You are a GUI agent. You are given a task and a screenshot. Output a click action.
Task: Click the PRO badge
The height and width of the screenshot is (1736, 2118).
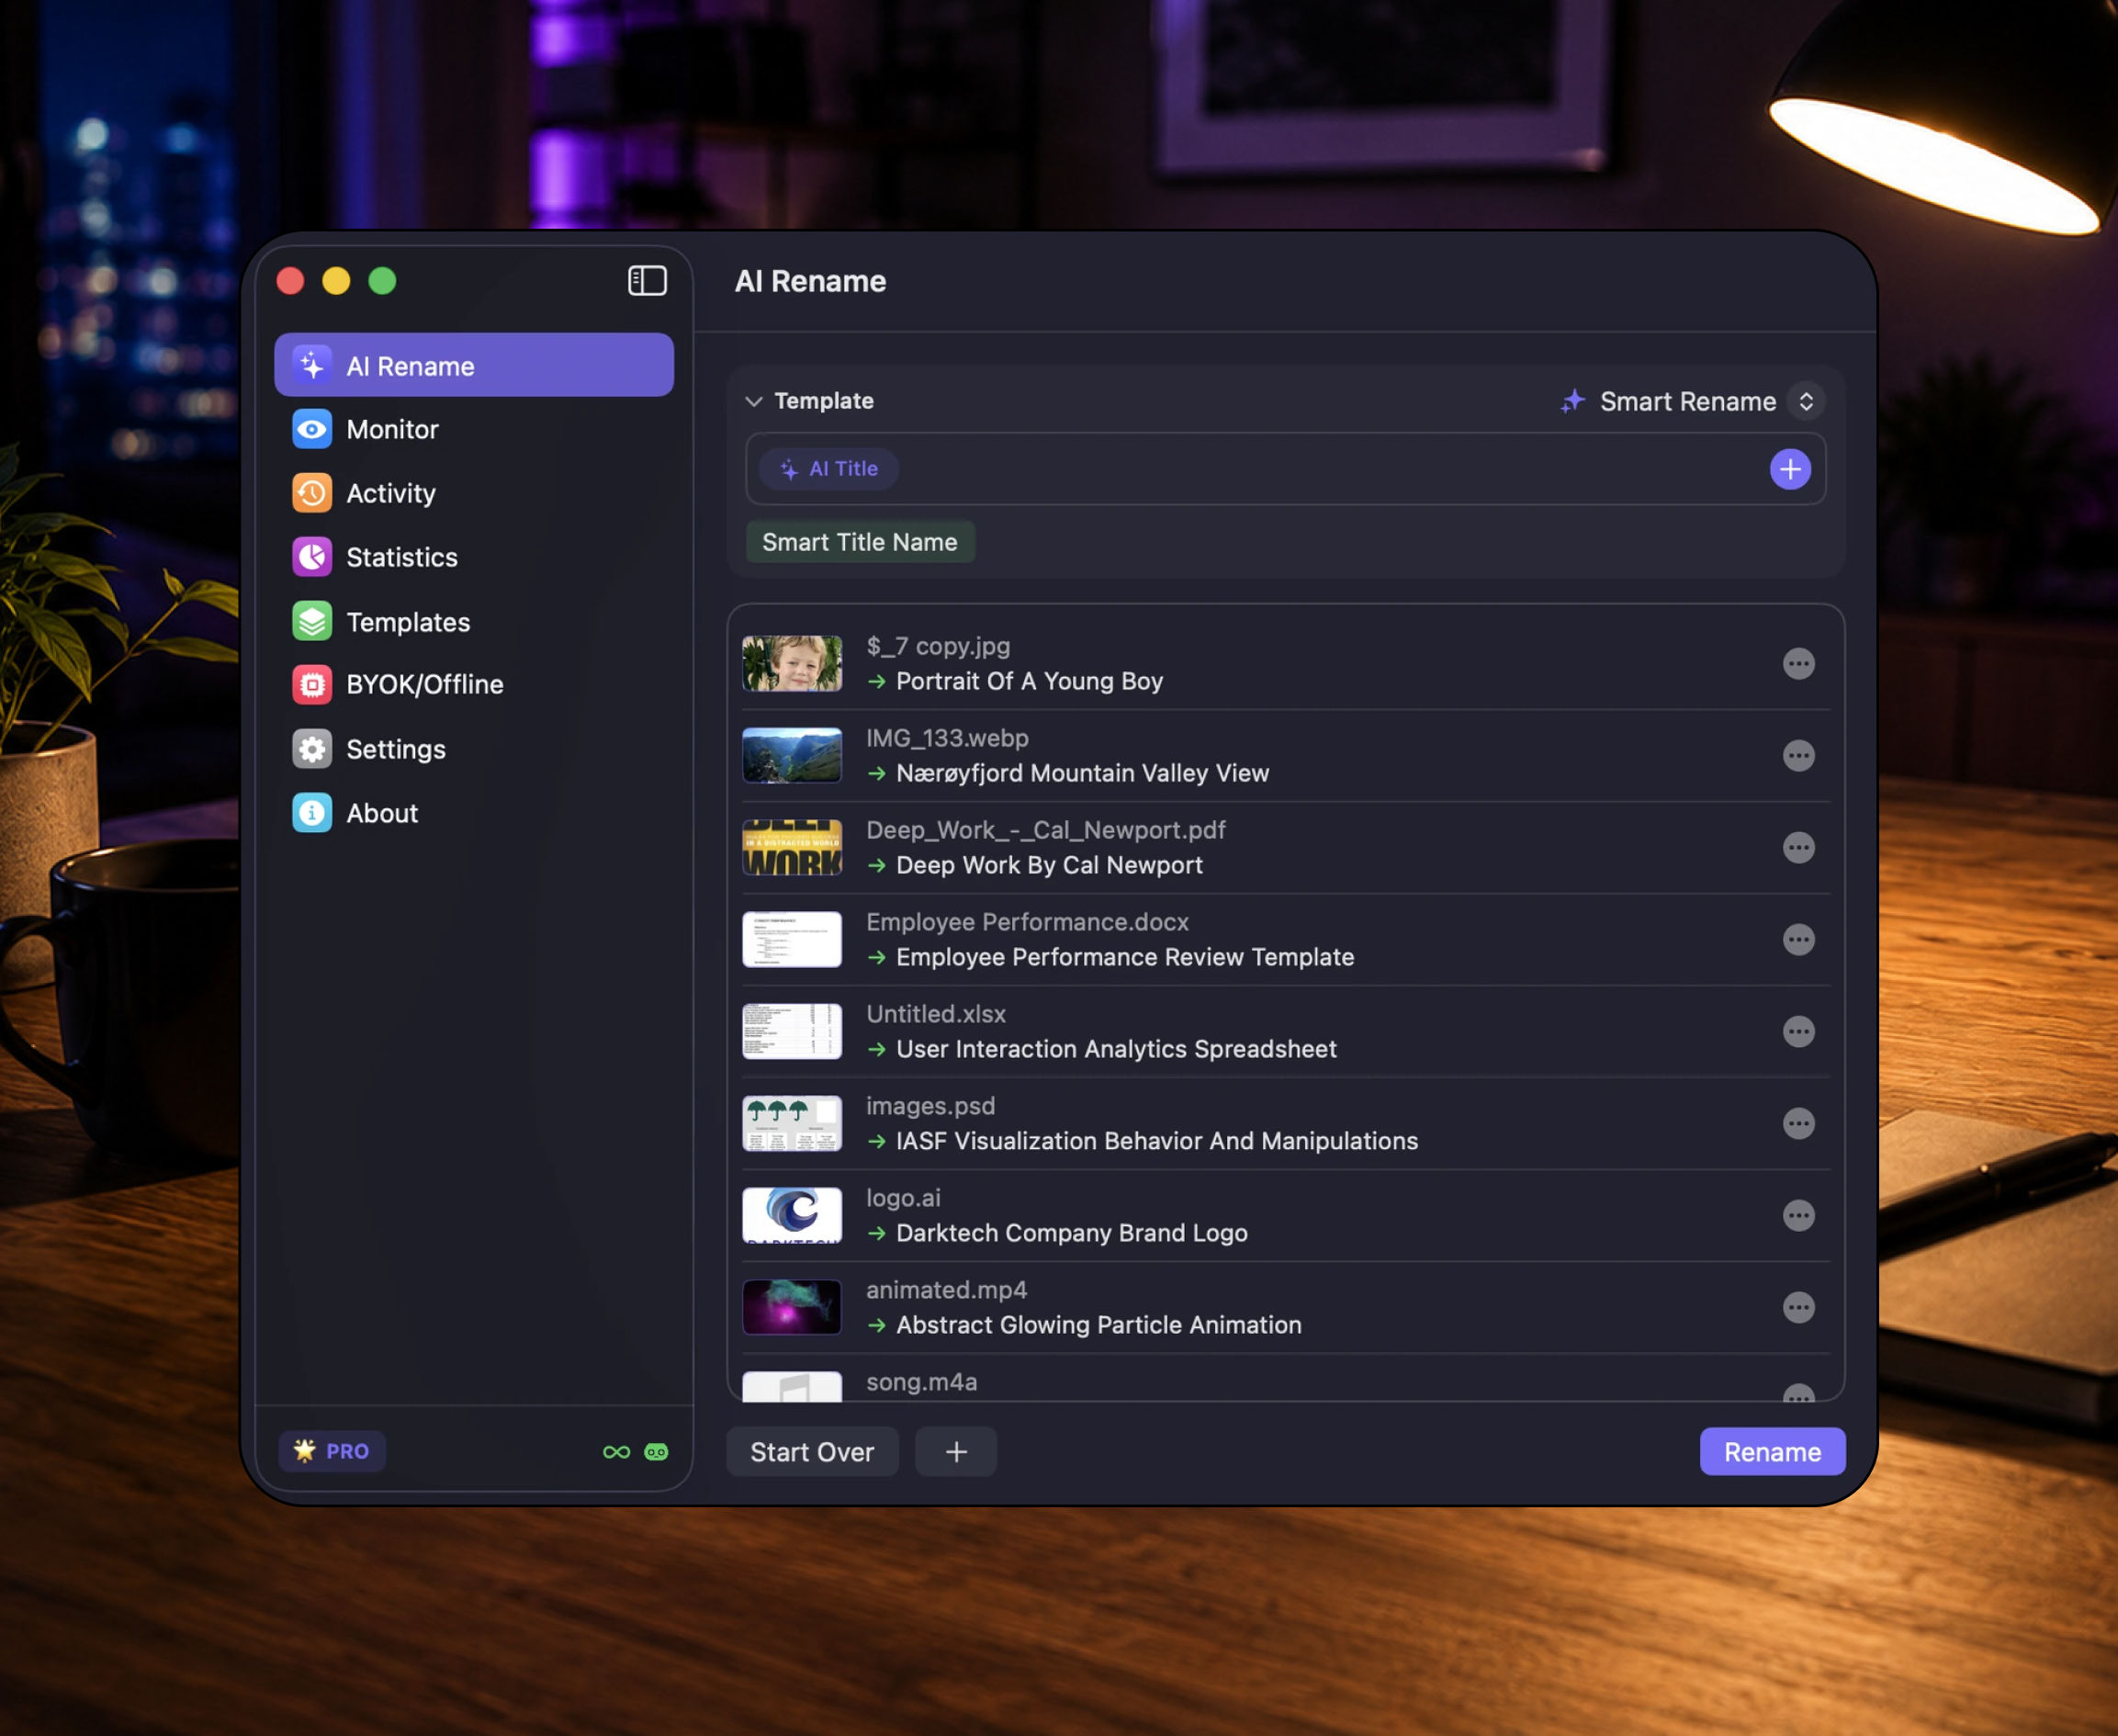[332, 1451]
